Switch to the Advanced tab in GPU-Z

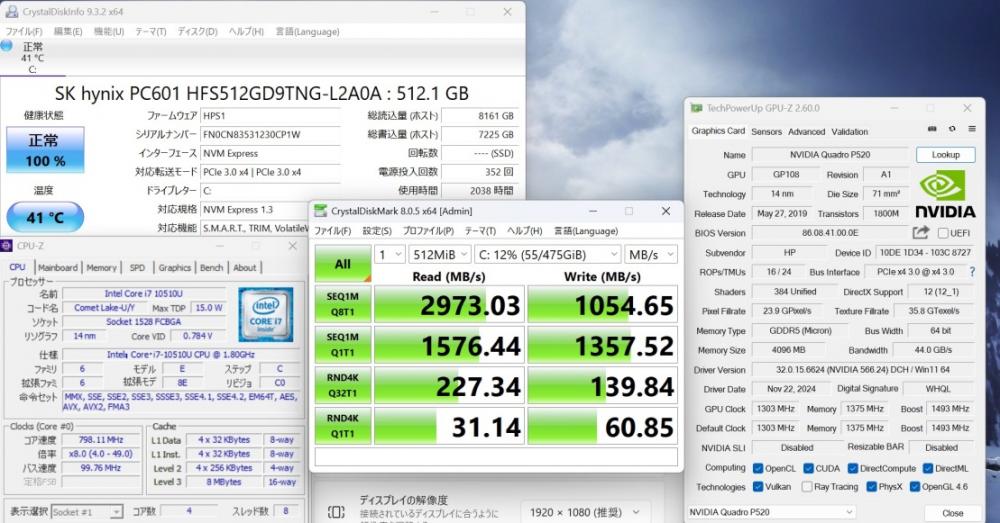point(806,131)
